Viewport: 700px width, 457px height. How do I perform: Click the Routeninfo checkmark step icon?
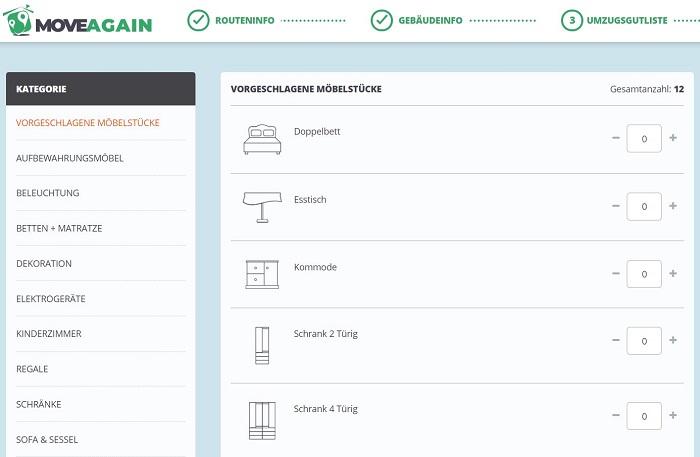(x=198, y=20)
